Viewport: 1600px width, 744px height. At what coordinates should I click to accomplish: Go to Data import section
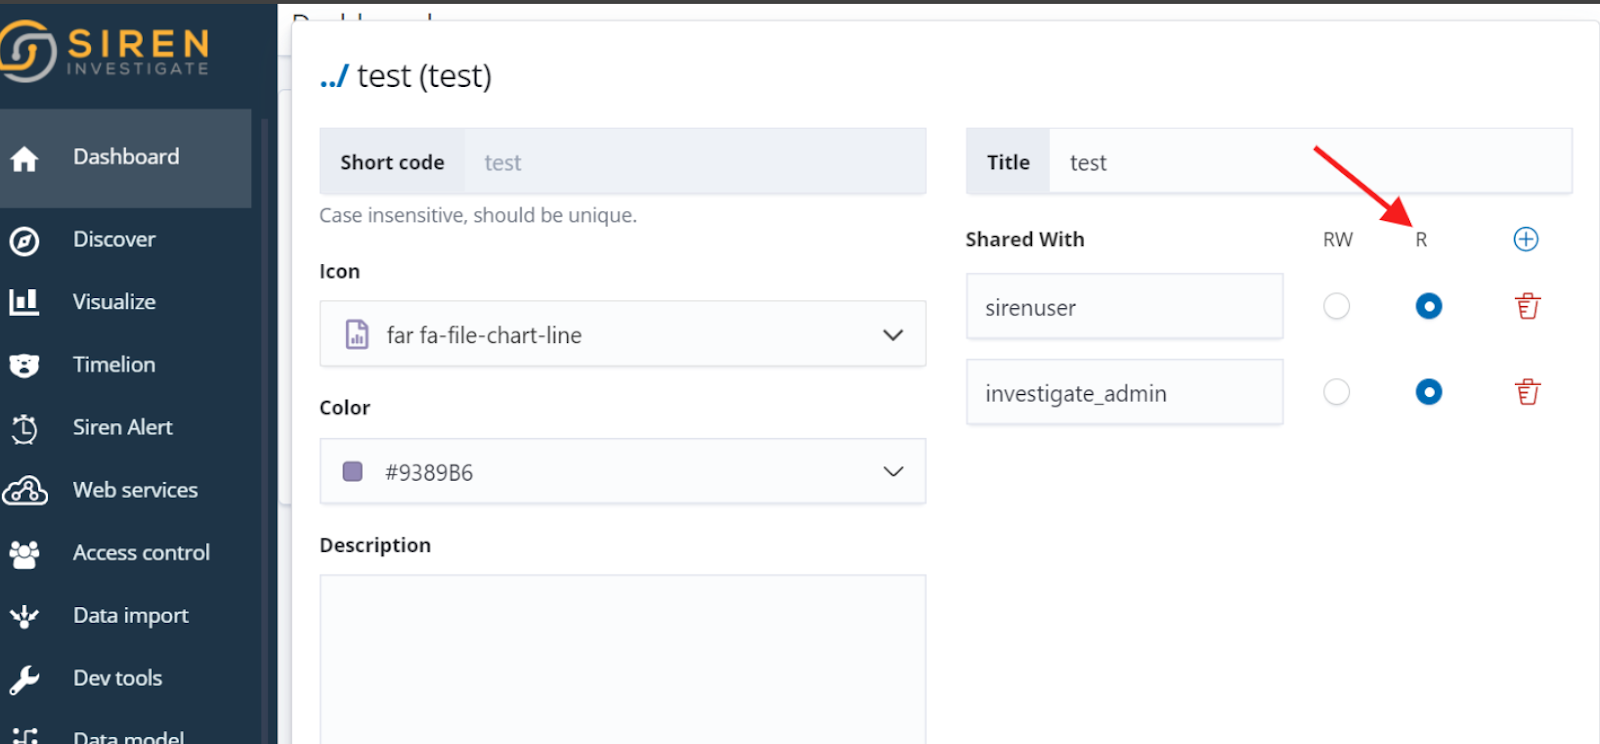tap(130, 616)
